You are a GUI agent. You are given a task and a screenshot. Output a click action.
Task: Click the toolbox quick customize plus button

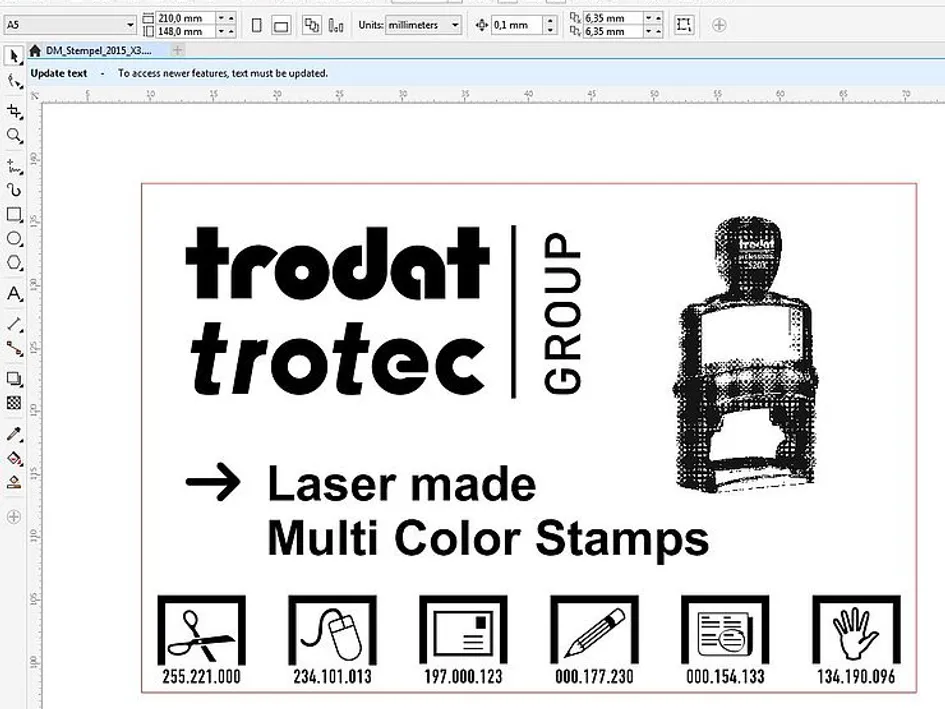13,517
